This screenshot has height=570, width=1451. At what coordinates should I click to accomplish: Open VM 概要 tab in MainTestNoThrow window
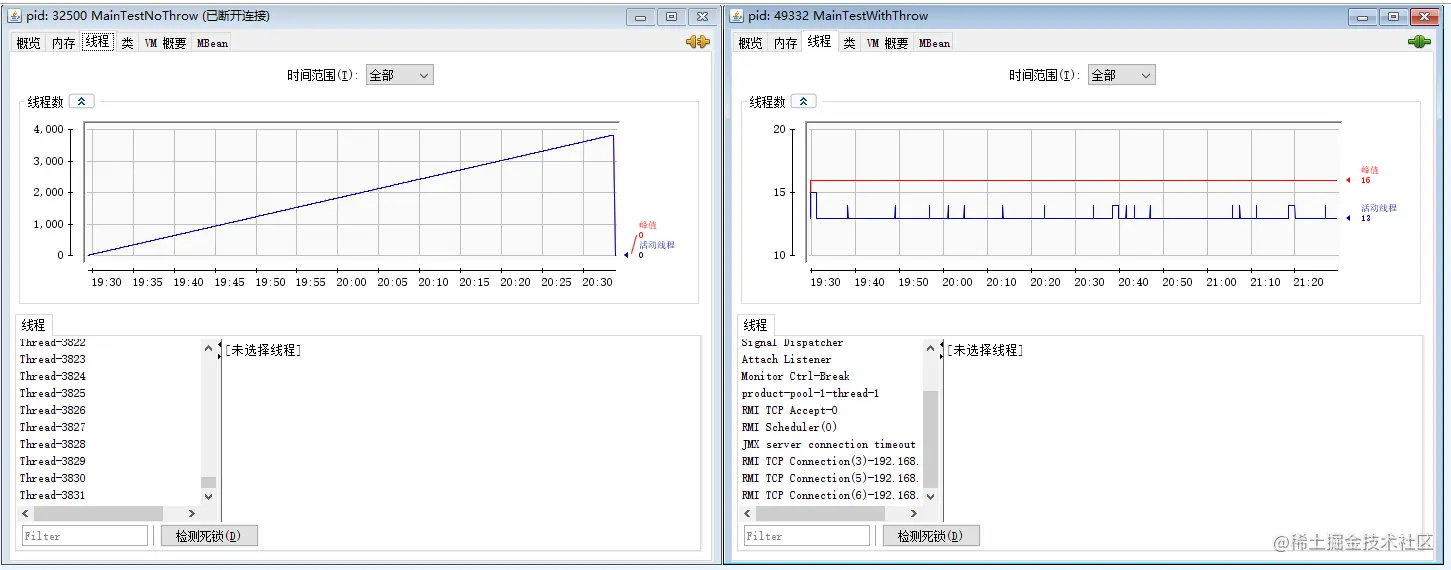click(x=165, y=43)
